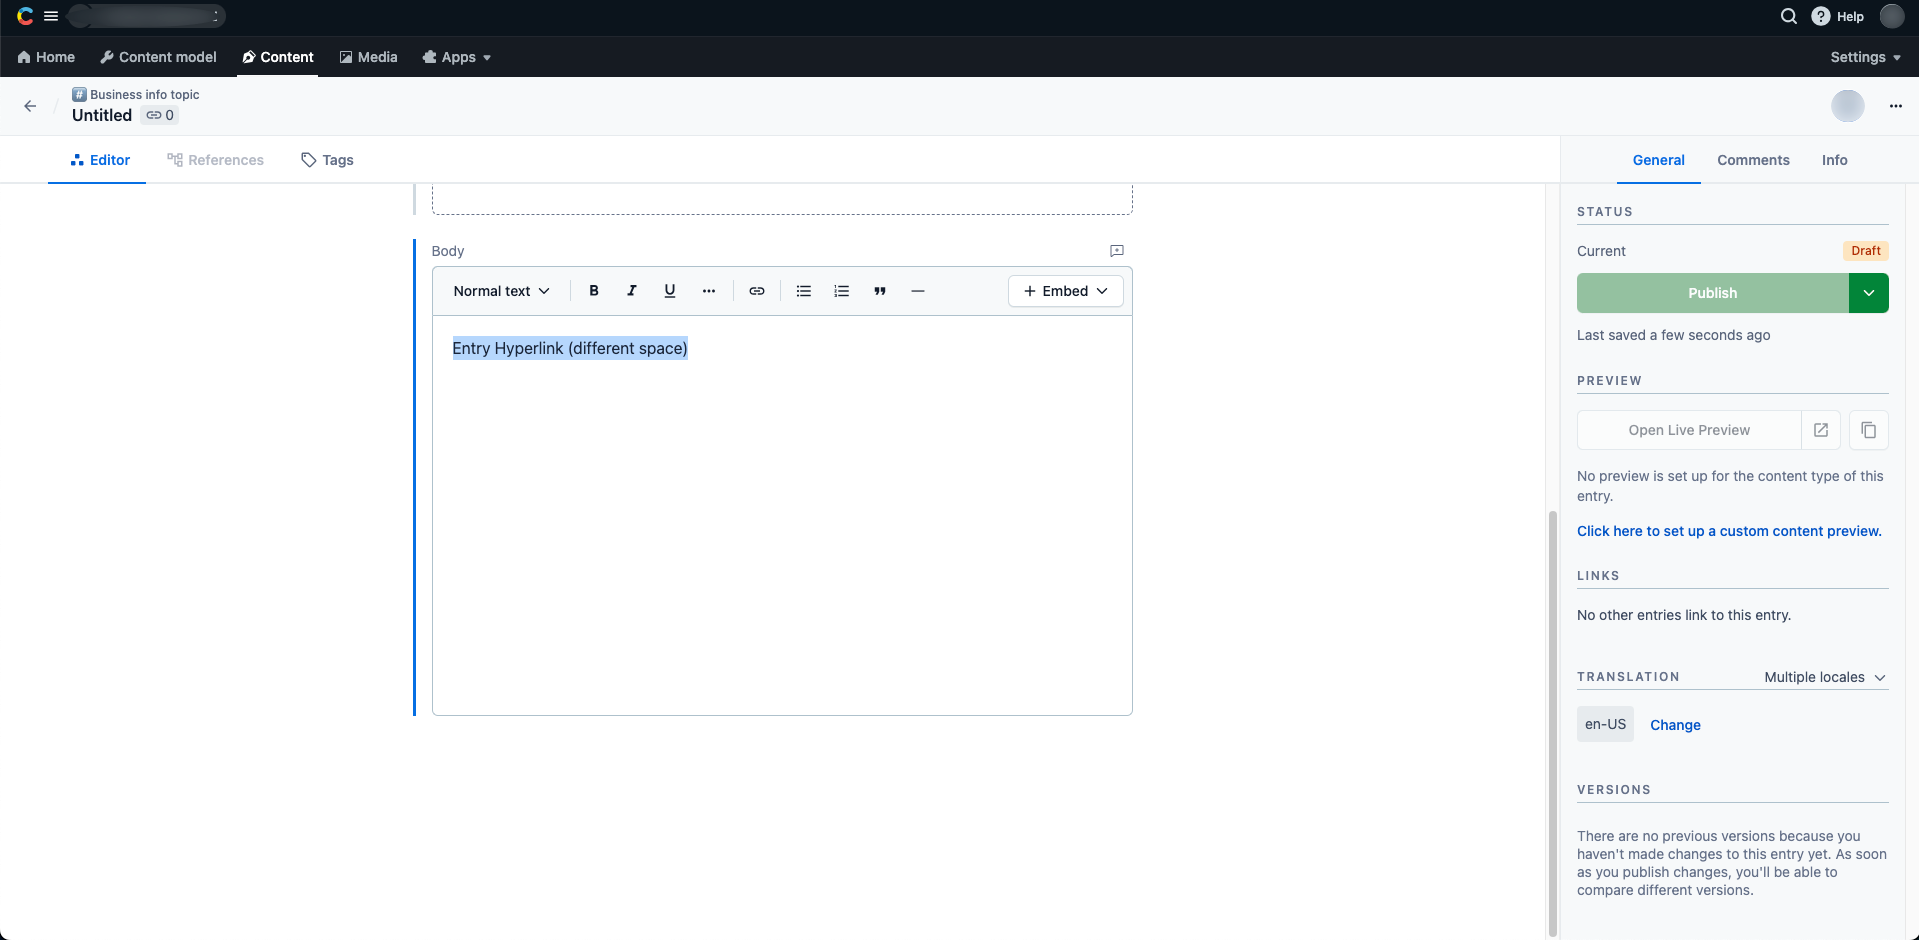
Task: Insert a bulleted list
Action: tap(804, 291)
